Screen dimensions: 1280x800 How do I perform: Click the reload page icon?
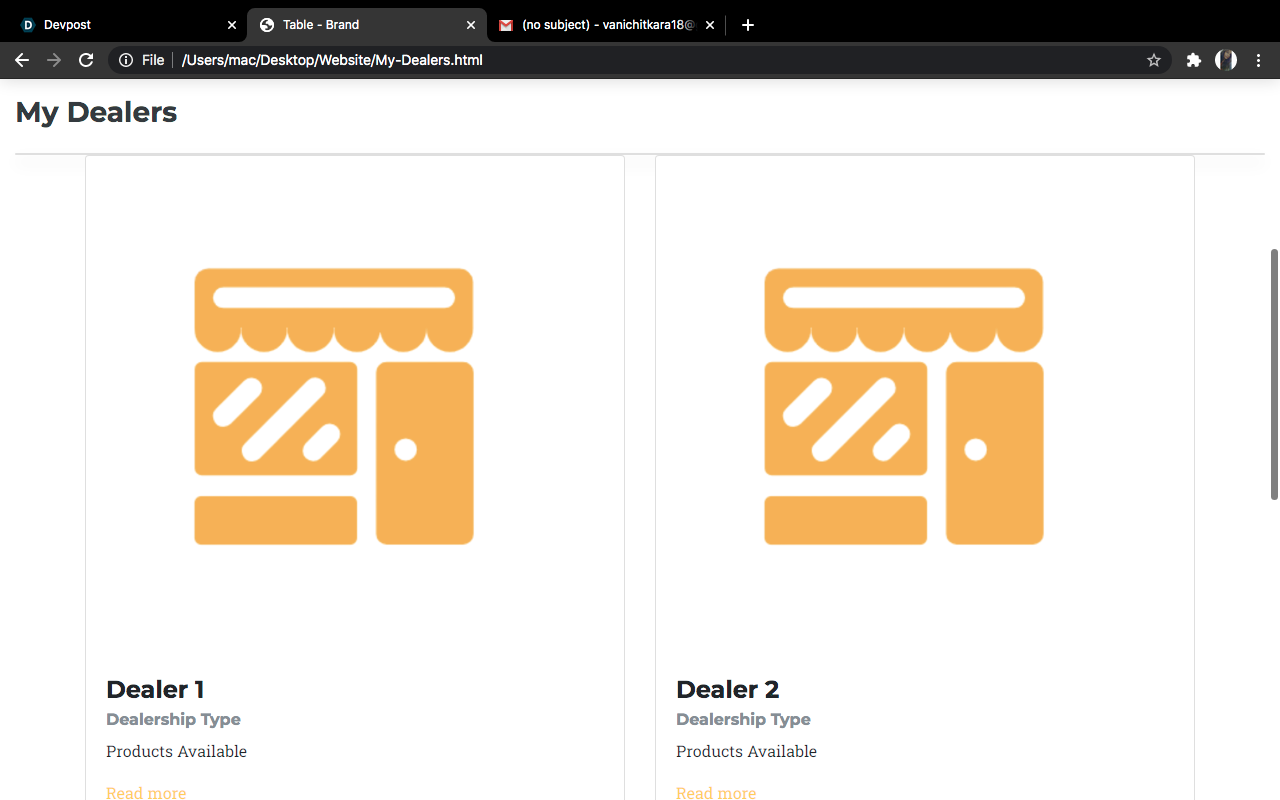coord(86,60)
